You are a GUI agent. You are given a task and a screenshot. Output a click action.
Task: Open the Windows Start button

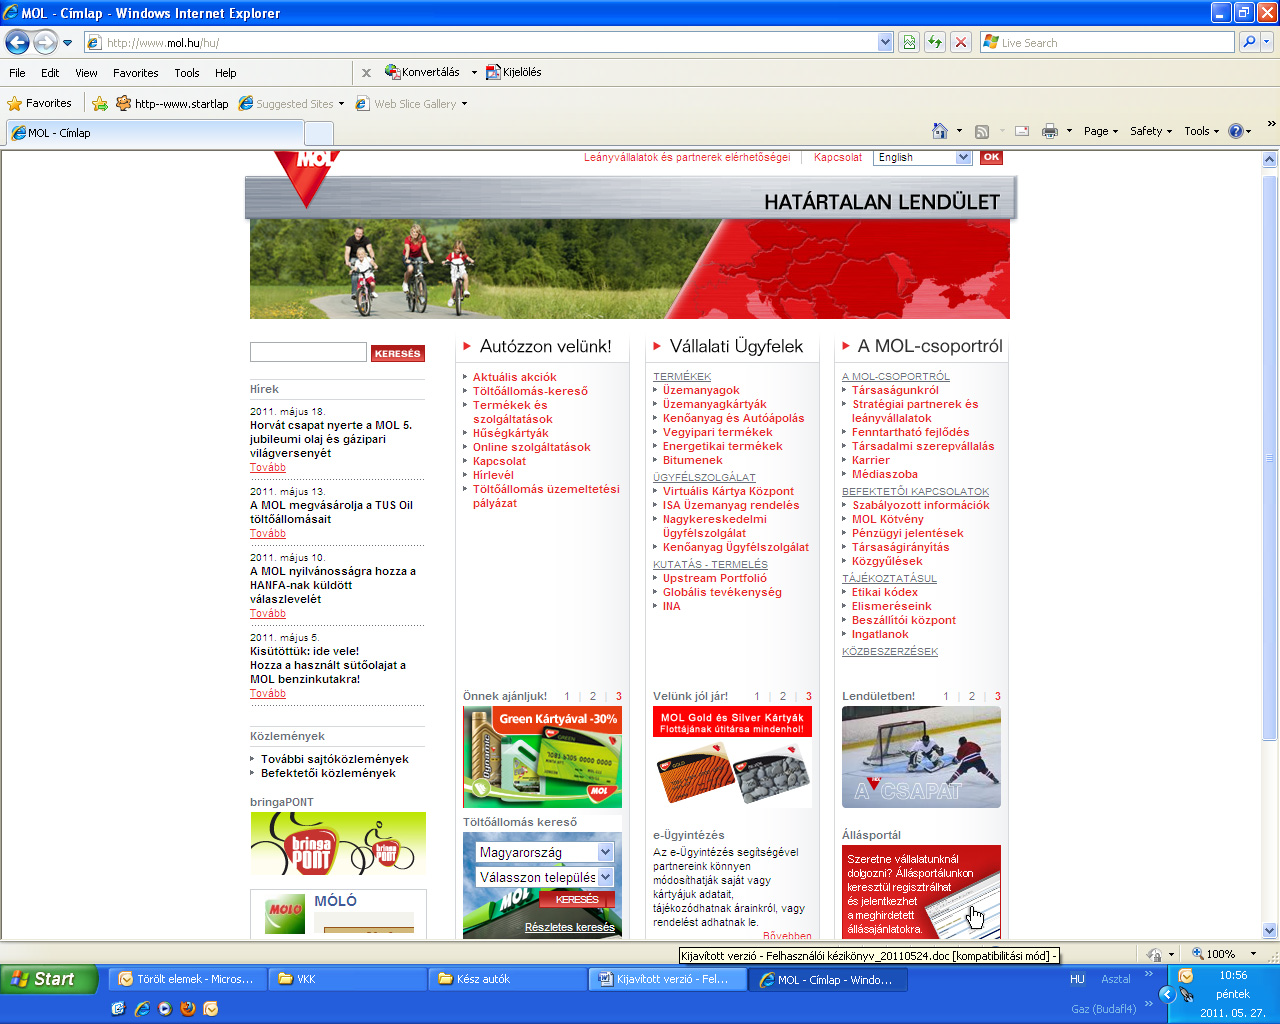48,979
